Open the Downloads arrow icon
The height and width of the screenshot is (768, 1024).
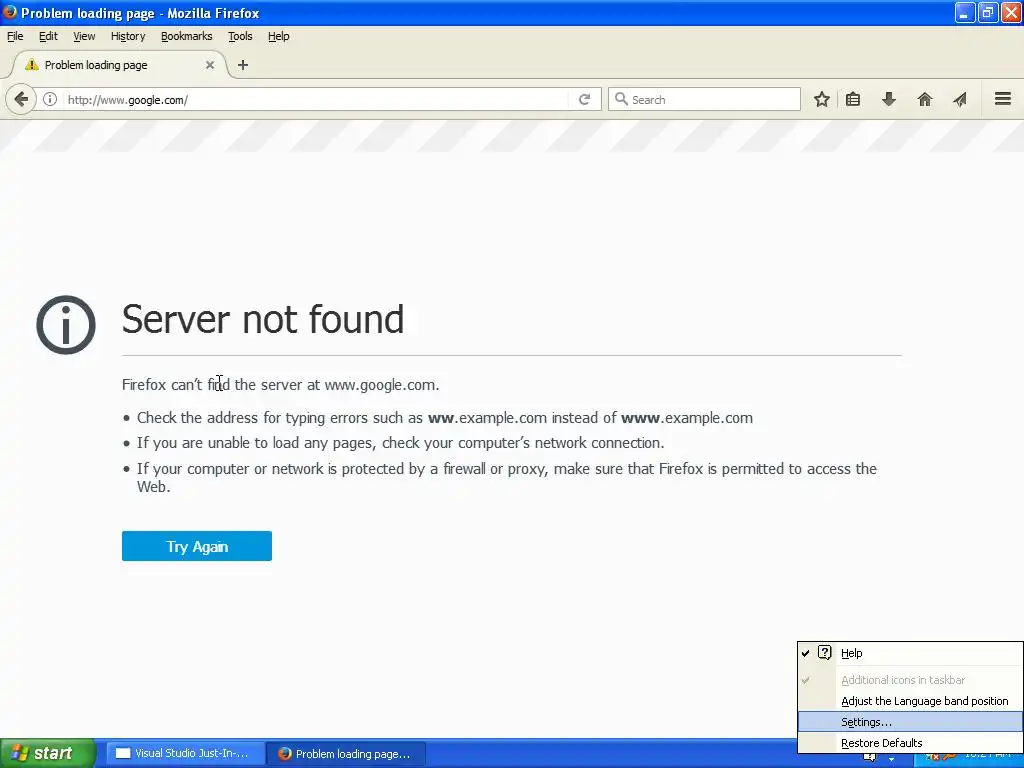click(x=888, y=99)
